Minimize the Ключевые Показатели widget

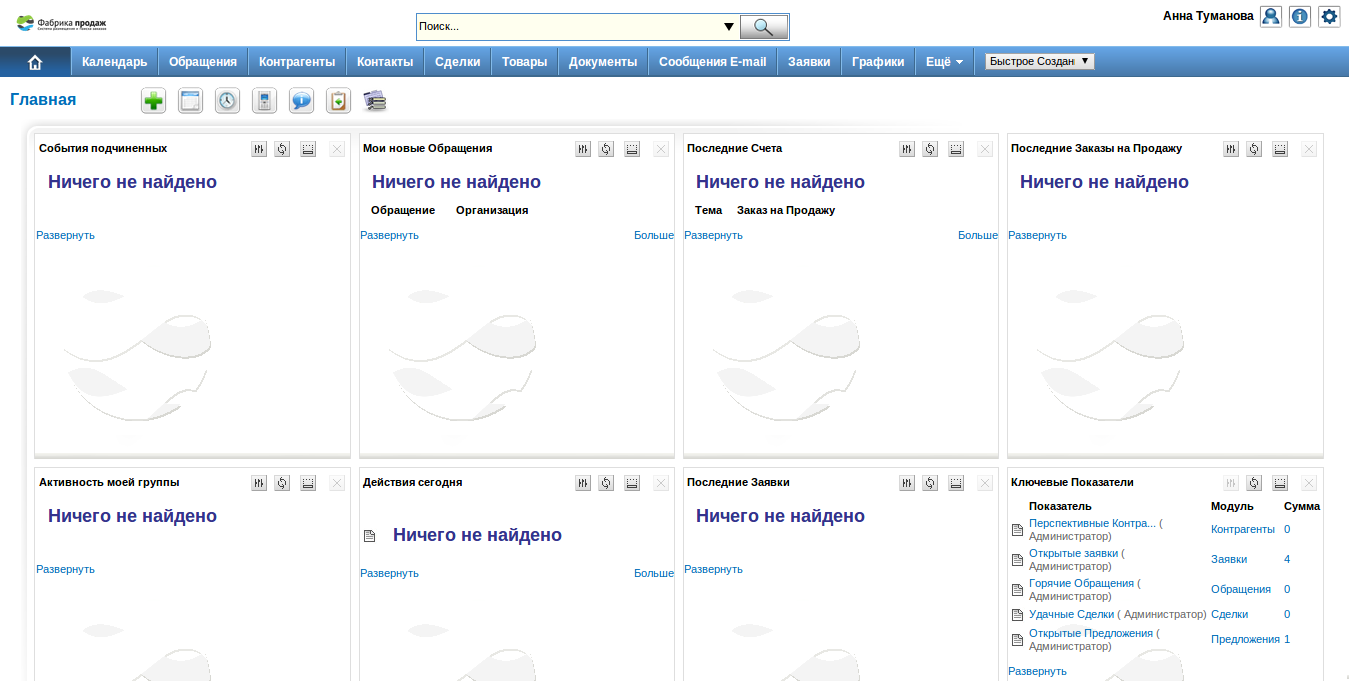point(1280,483)
